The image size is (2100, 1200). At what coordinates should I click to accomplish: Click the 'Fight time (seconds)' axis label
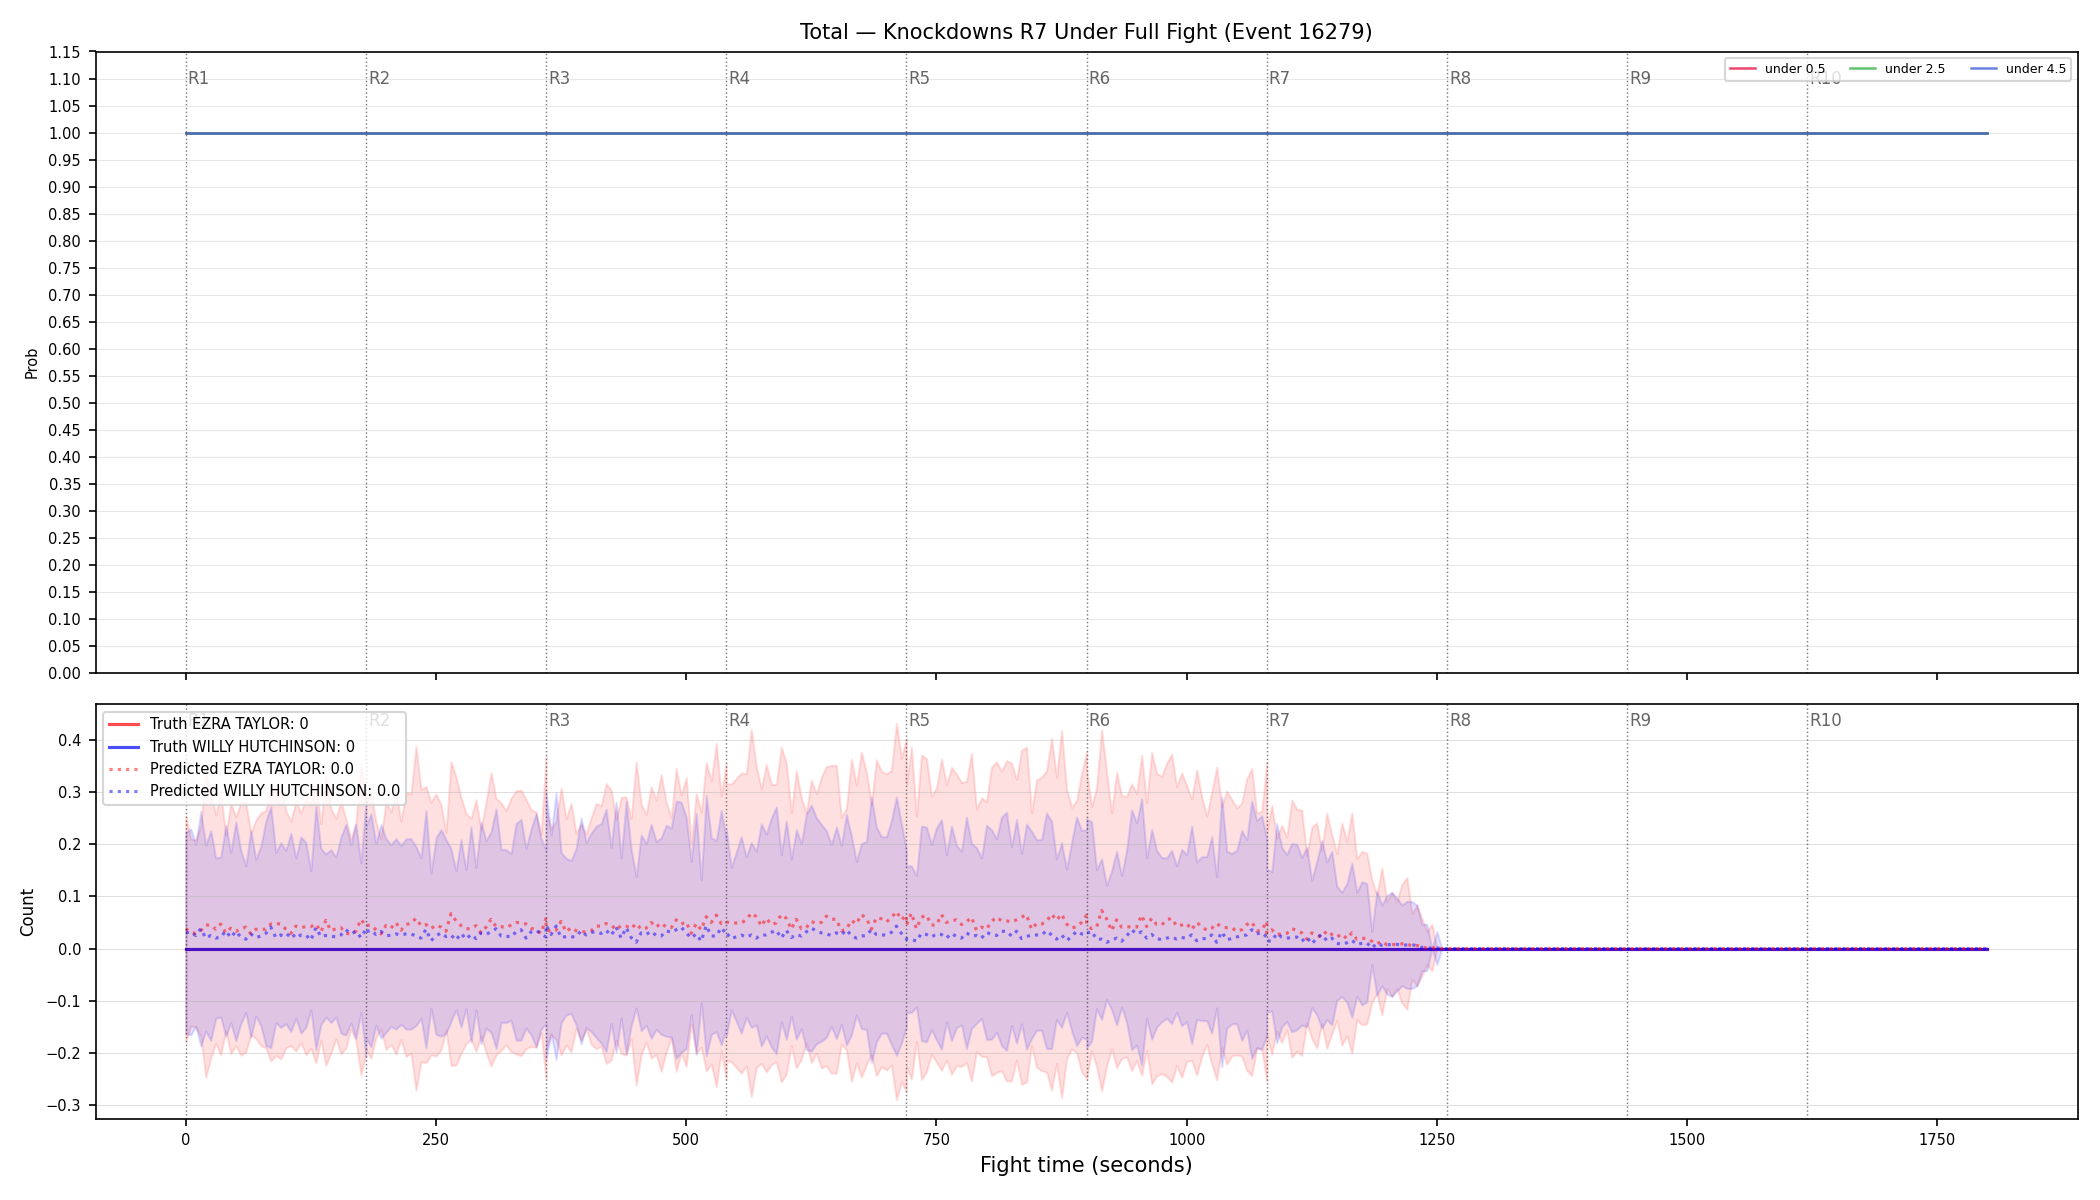(1086, 1165)
